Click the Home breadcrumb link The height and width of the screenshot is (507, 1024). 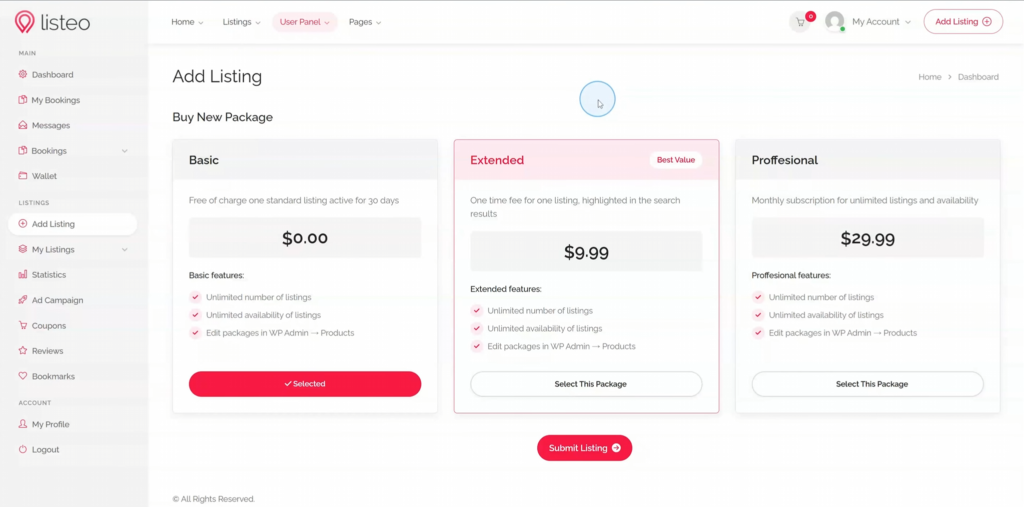click(929, 77)
